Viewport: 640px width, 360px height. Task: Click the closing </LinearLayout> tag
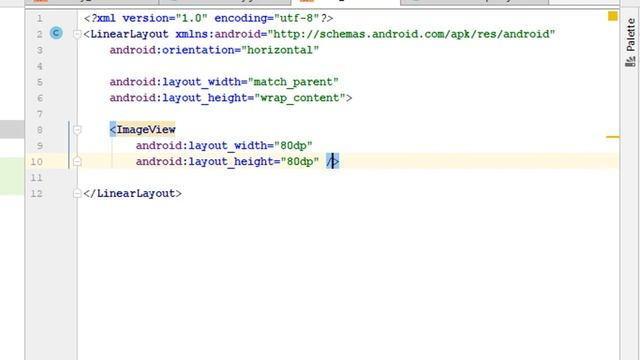133,193
